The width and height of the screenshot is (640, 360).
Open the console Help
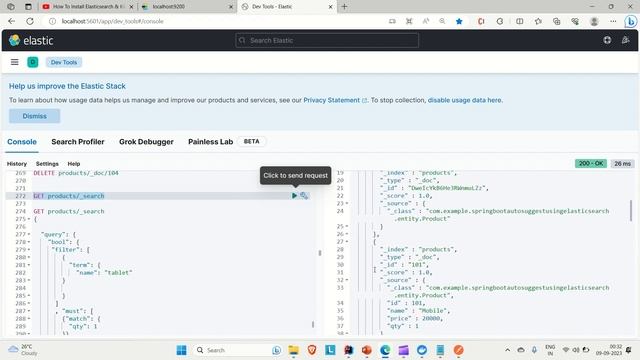point(73,164)
